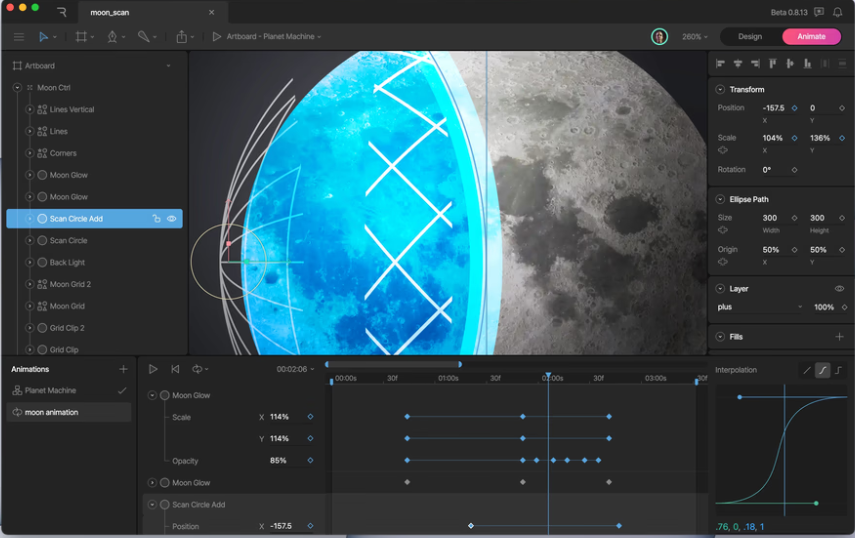Rewind timeline to start

pos(175,369)
